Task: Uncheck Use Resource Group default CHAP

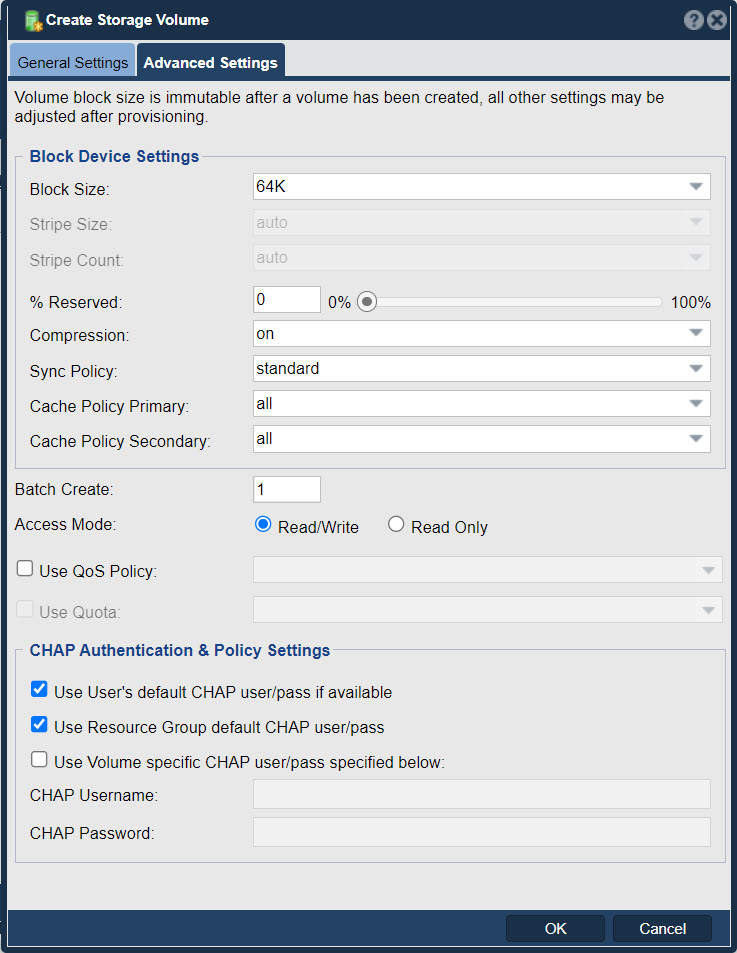Action: point(39,724)
